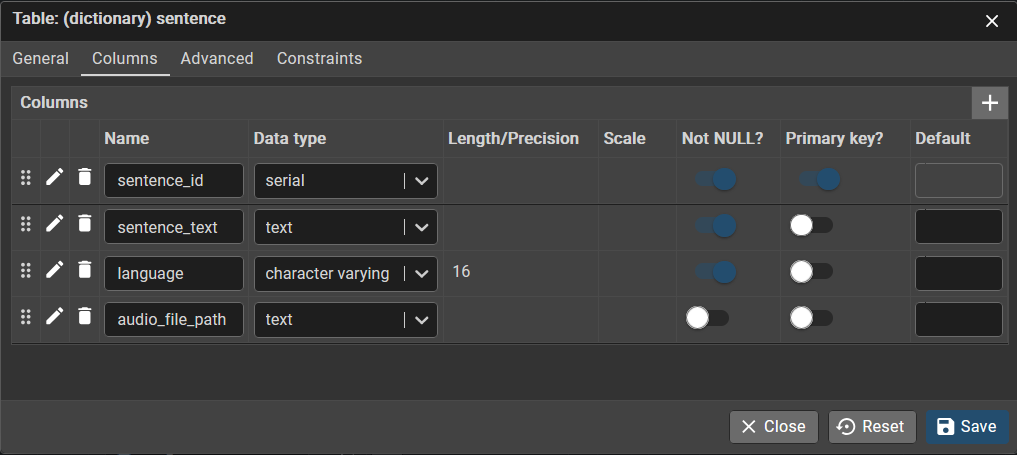Screen dimensions: 1017x455
Task: Open sentence_text data type dropdown
Action: [346, 228]
